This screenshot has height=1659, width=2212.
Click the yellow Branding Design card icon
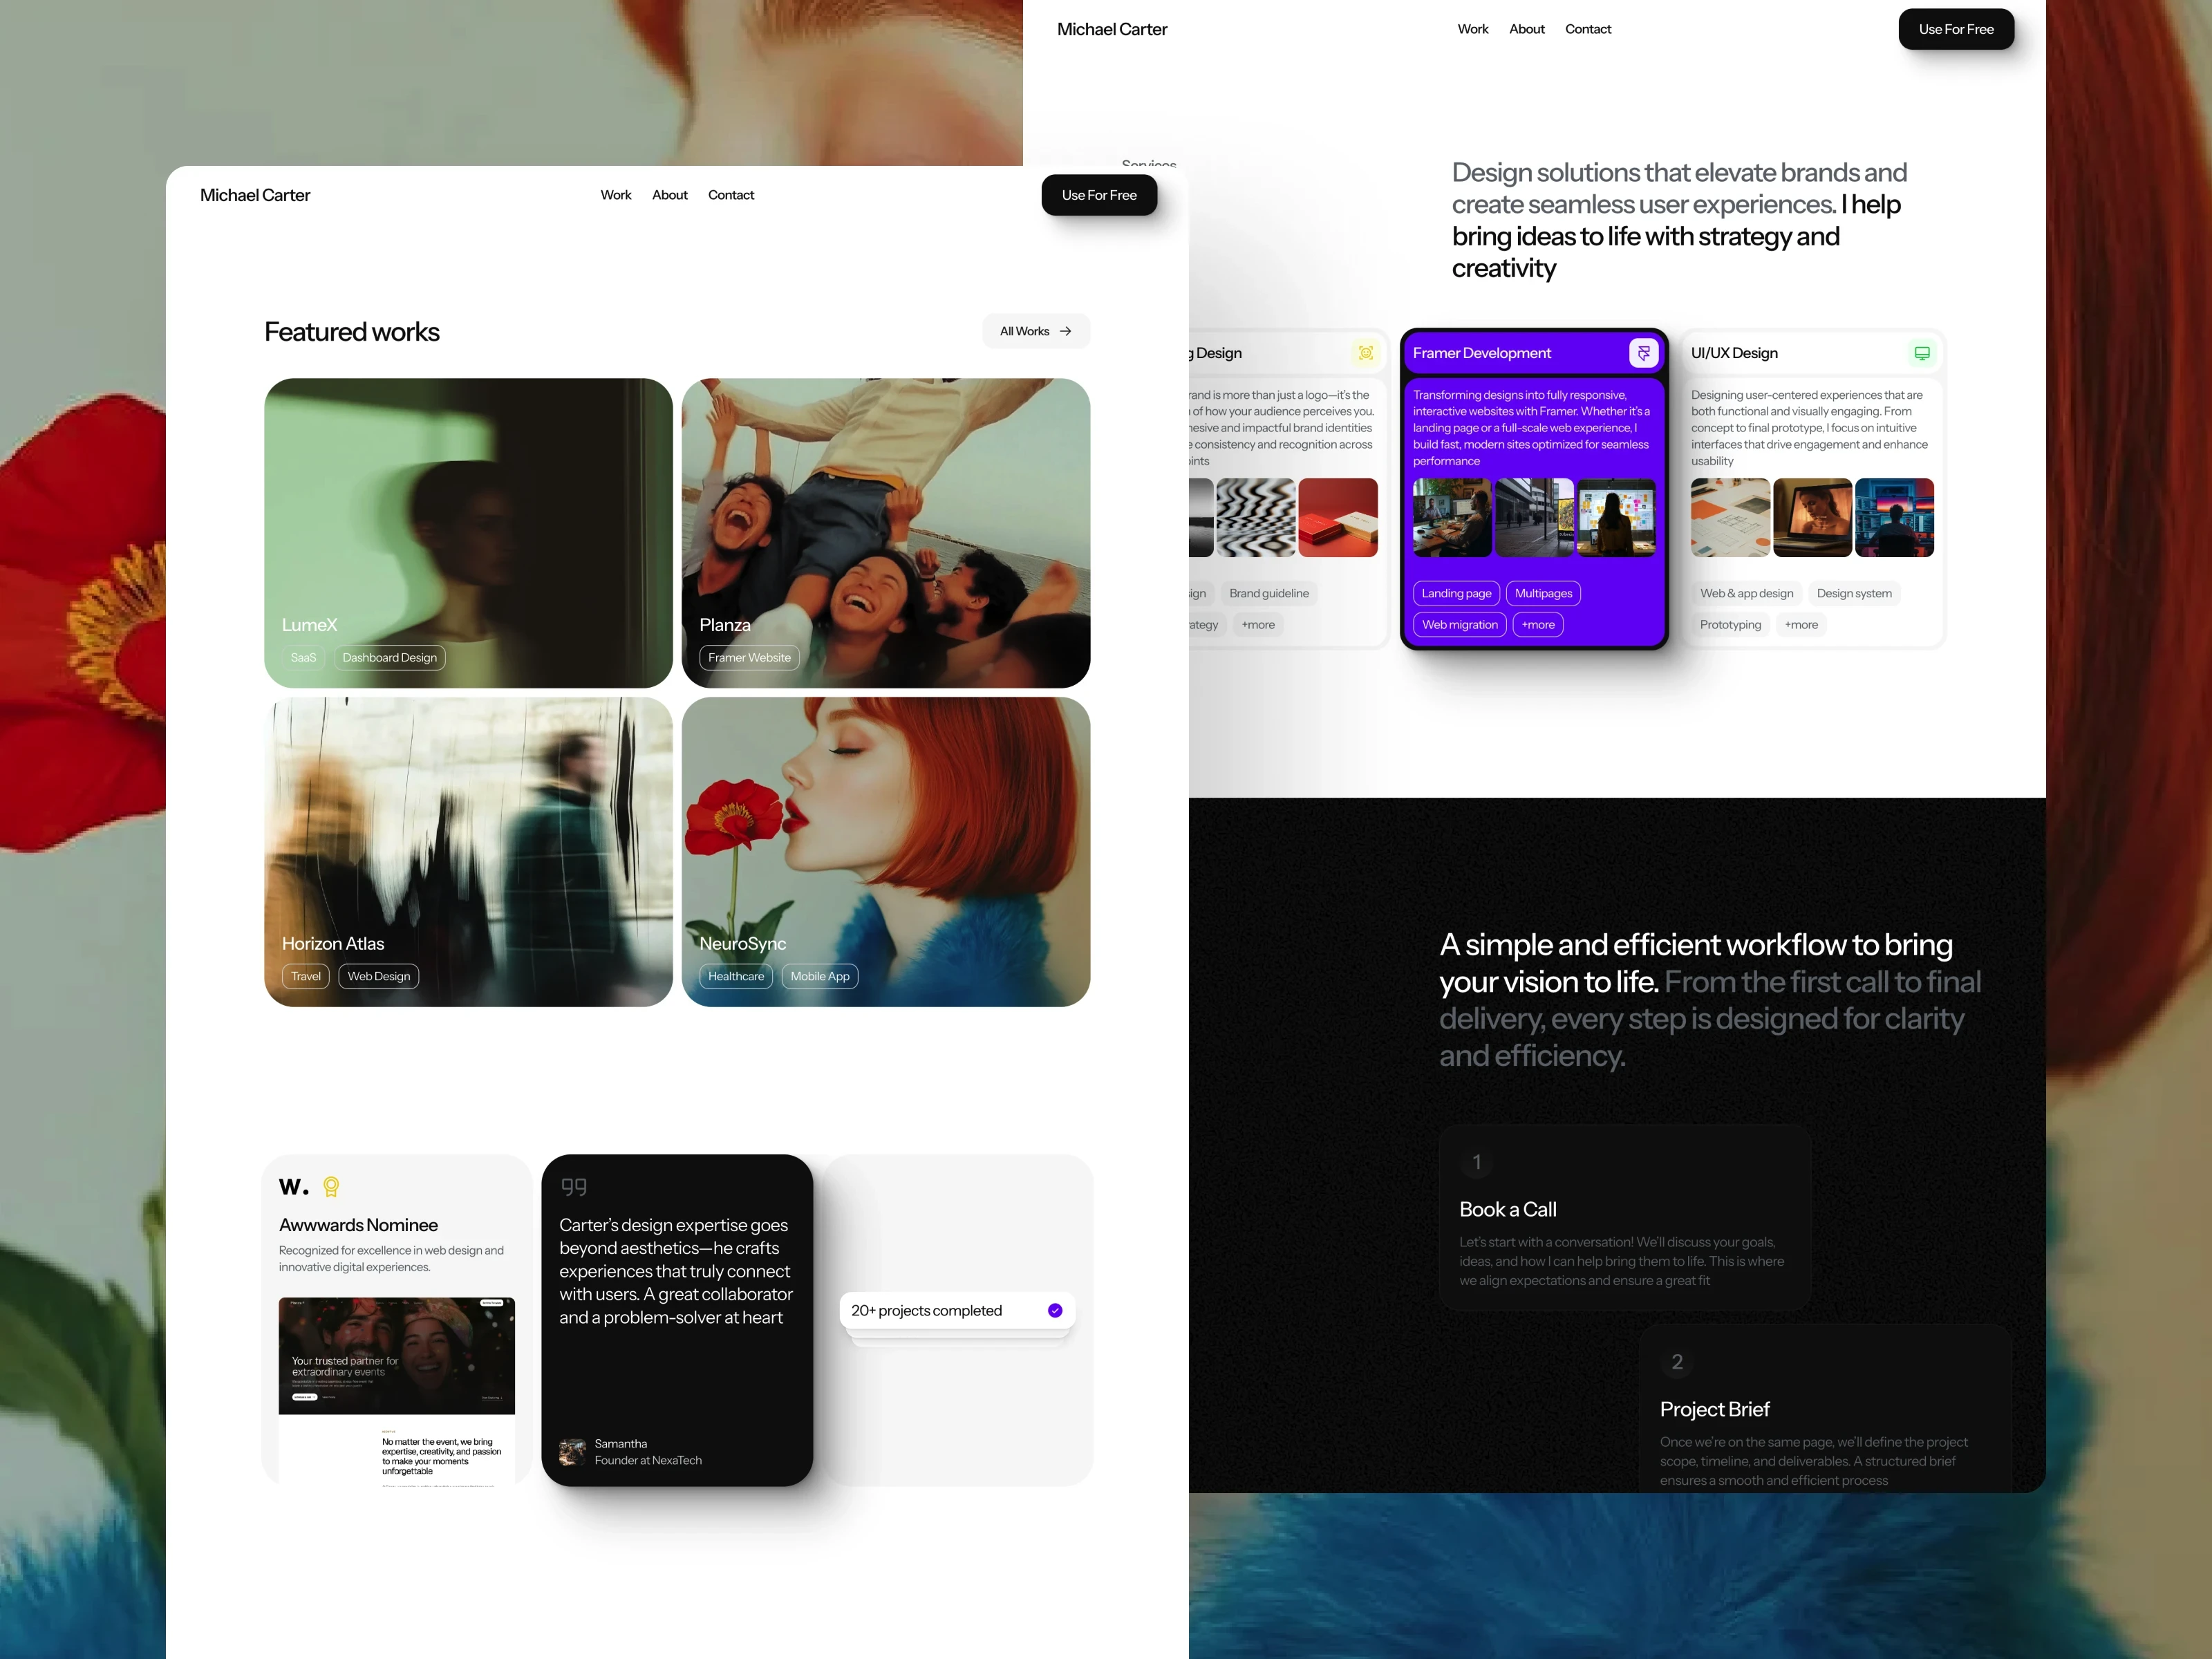1365,353
